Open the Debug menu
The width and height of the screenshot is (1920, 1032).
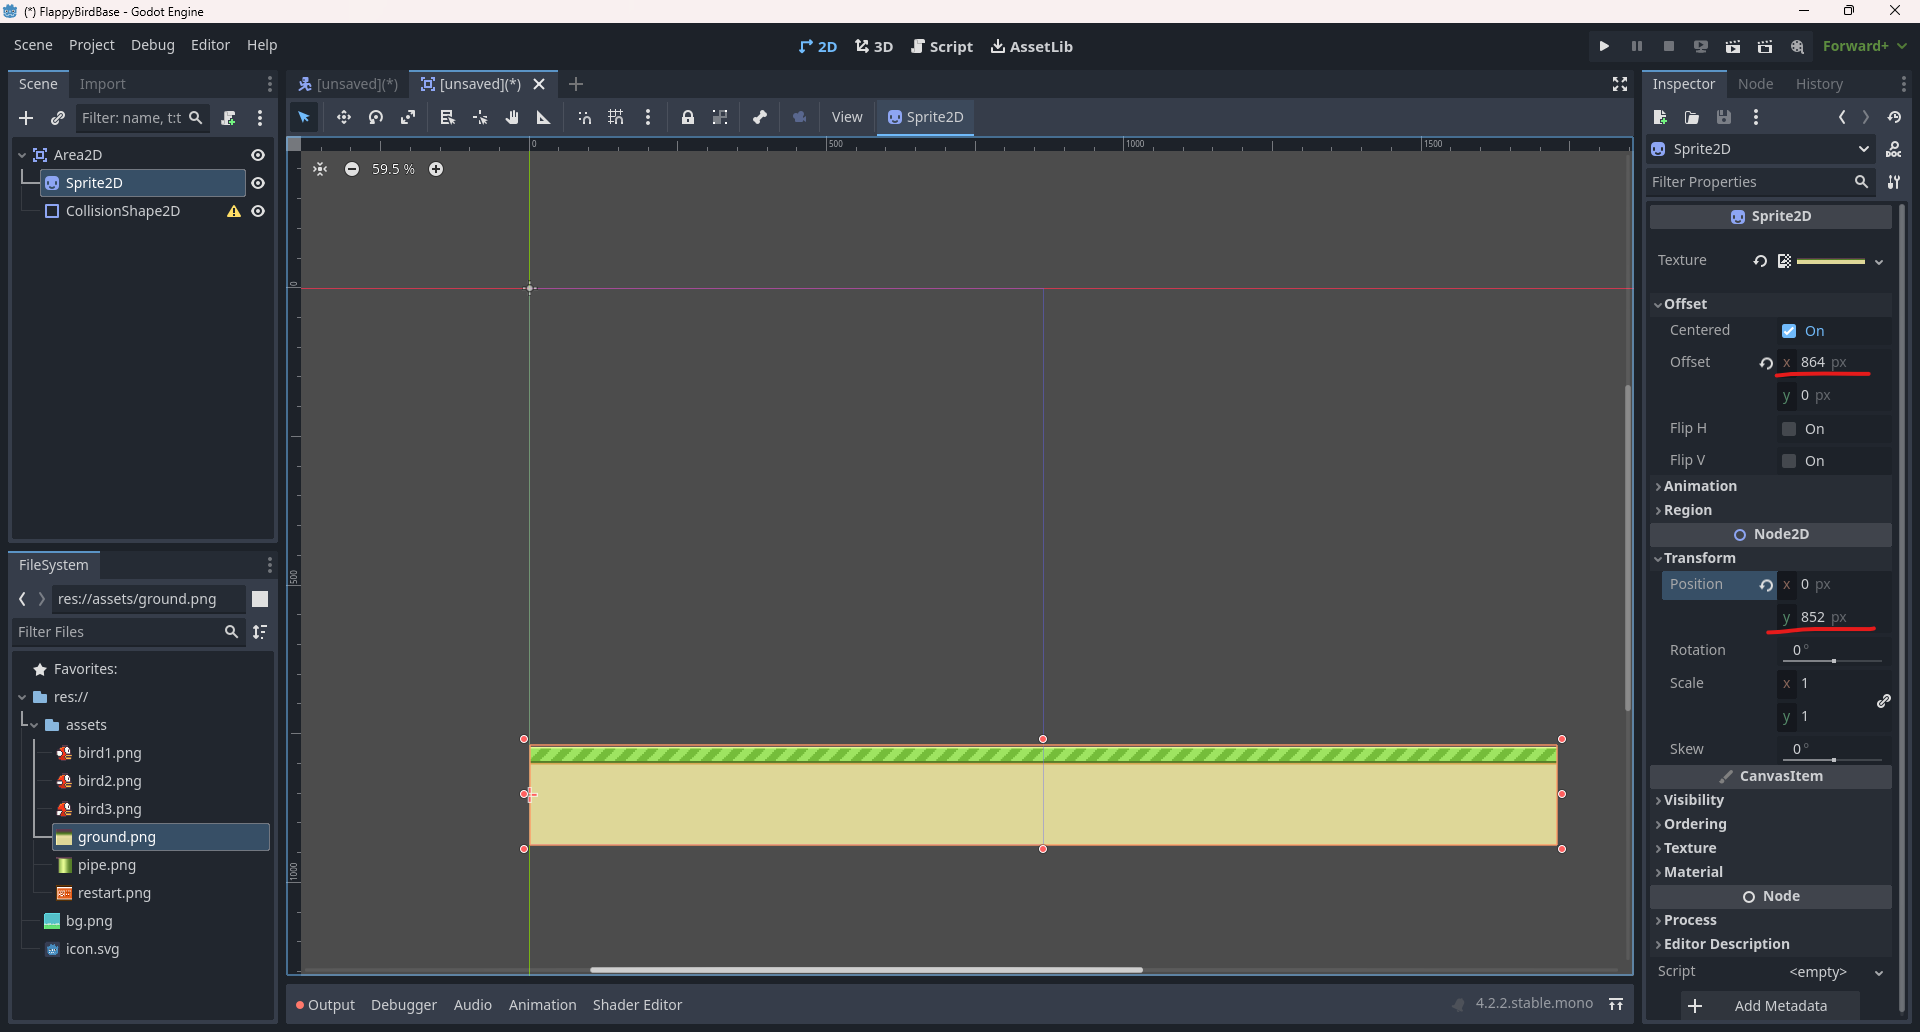(152, 45)
